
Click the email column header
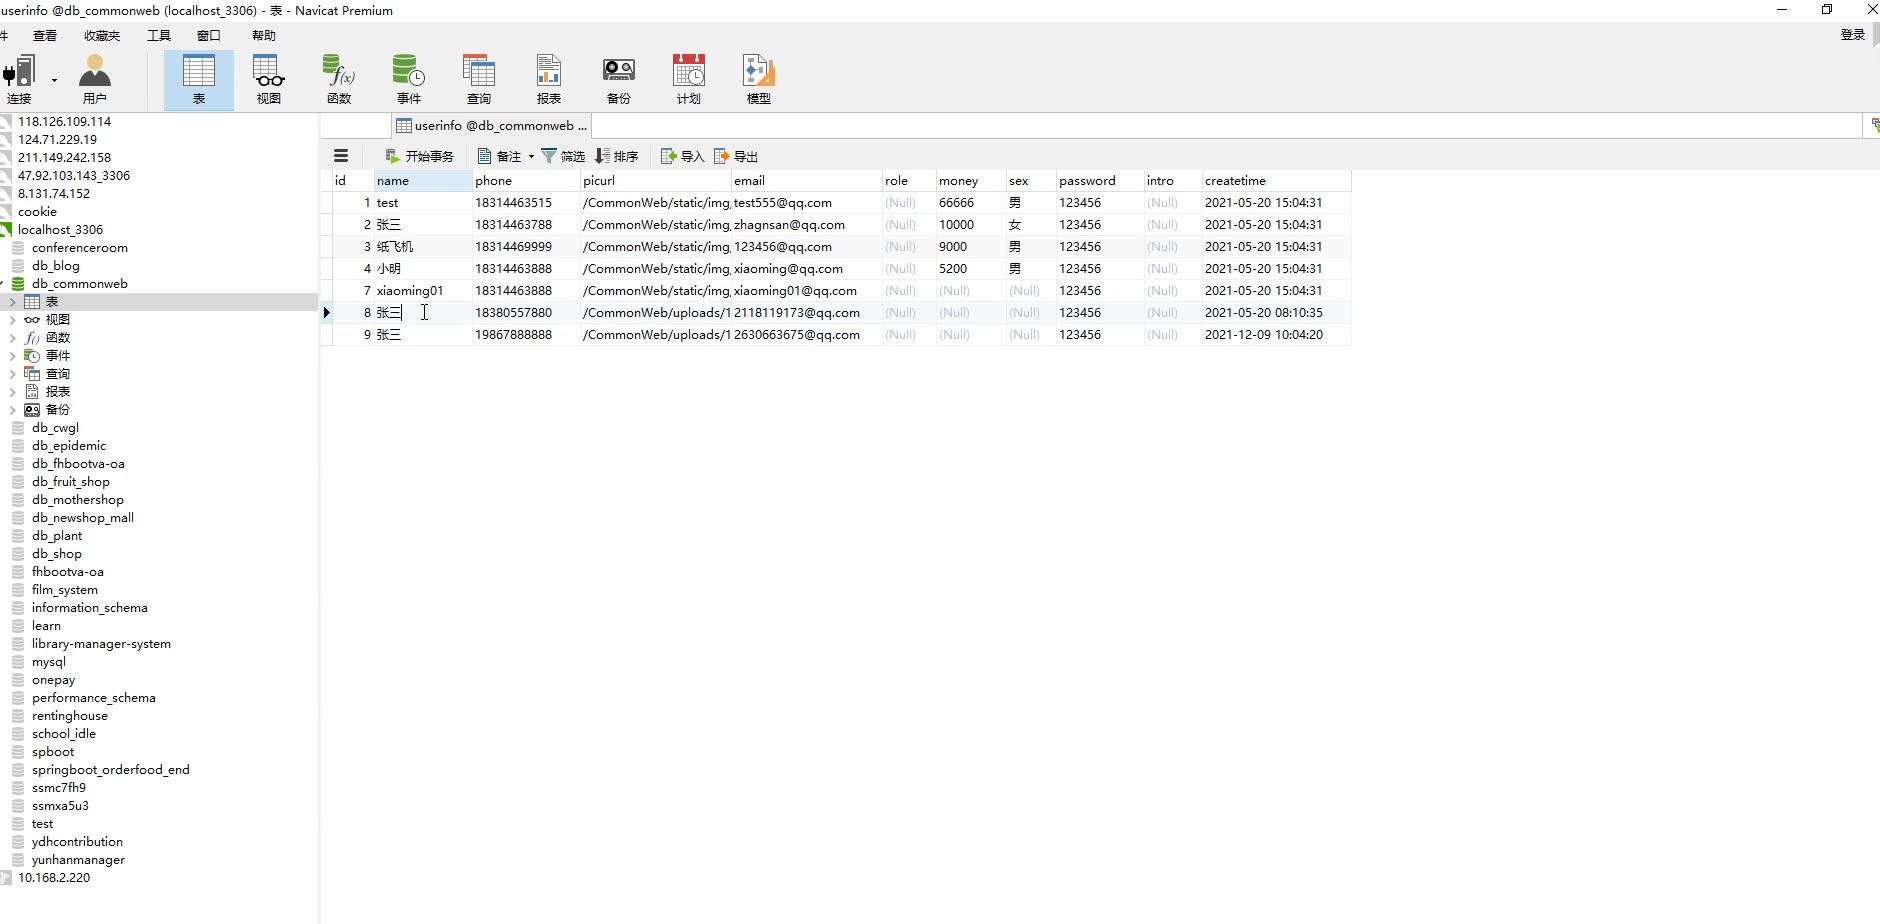[x=806, y=181]
